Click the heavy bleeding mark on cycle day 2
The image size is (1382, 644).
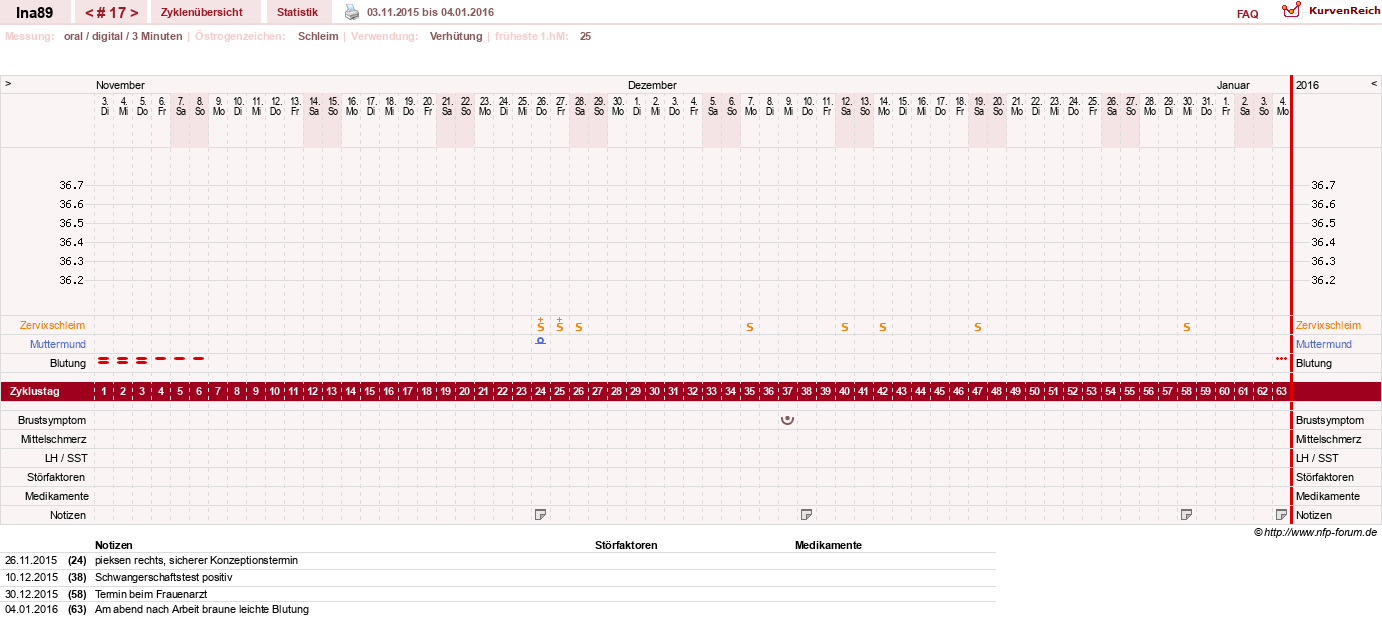[x=122, y=361]
